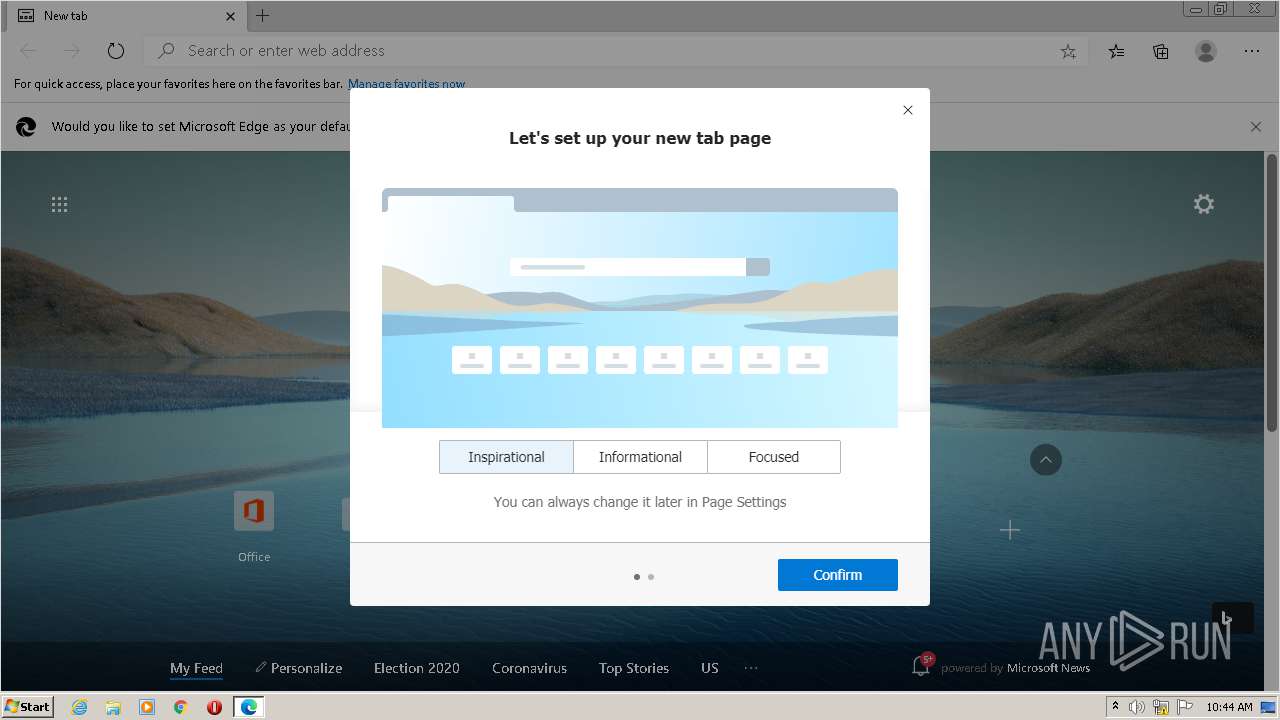Select the Focused layout option

[x=774, y=457]
